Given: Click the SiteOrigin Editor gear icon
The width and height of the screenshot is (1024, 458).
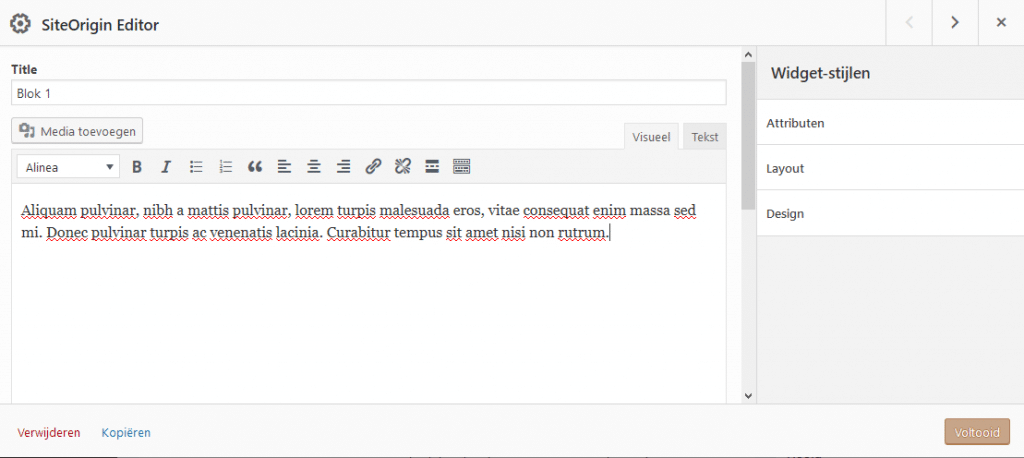Looking at the screenshot, I should 20,24.
